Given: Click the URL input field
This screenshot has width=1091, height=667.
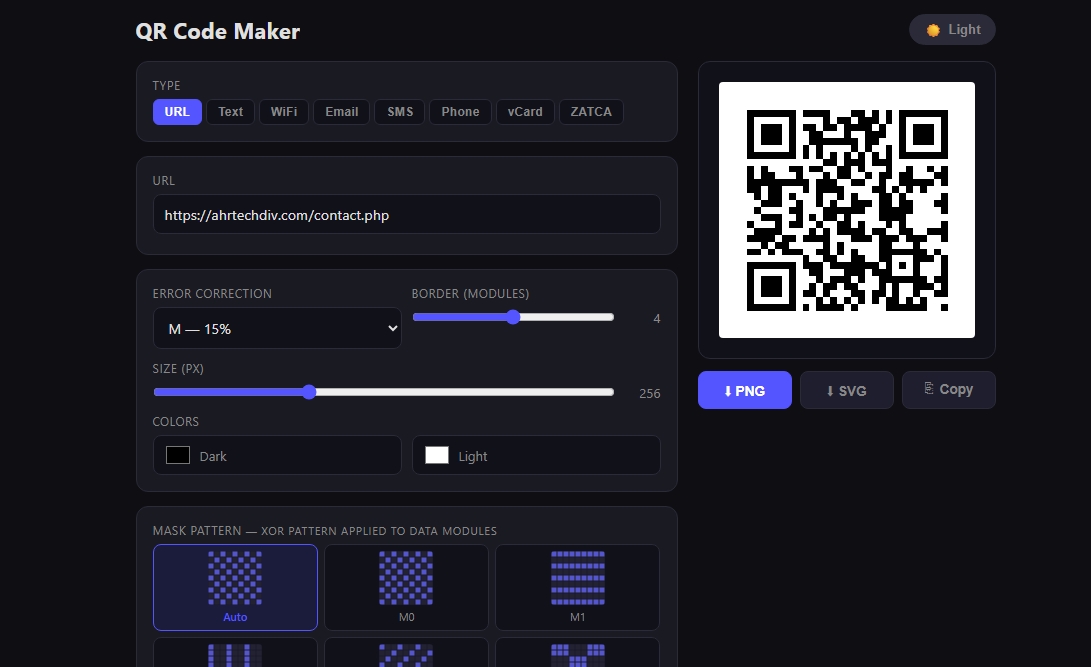Looking at the screenshot, I should 406,215.
